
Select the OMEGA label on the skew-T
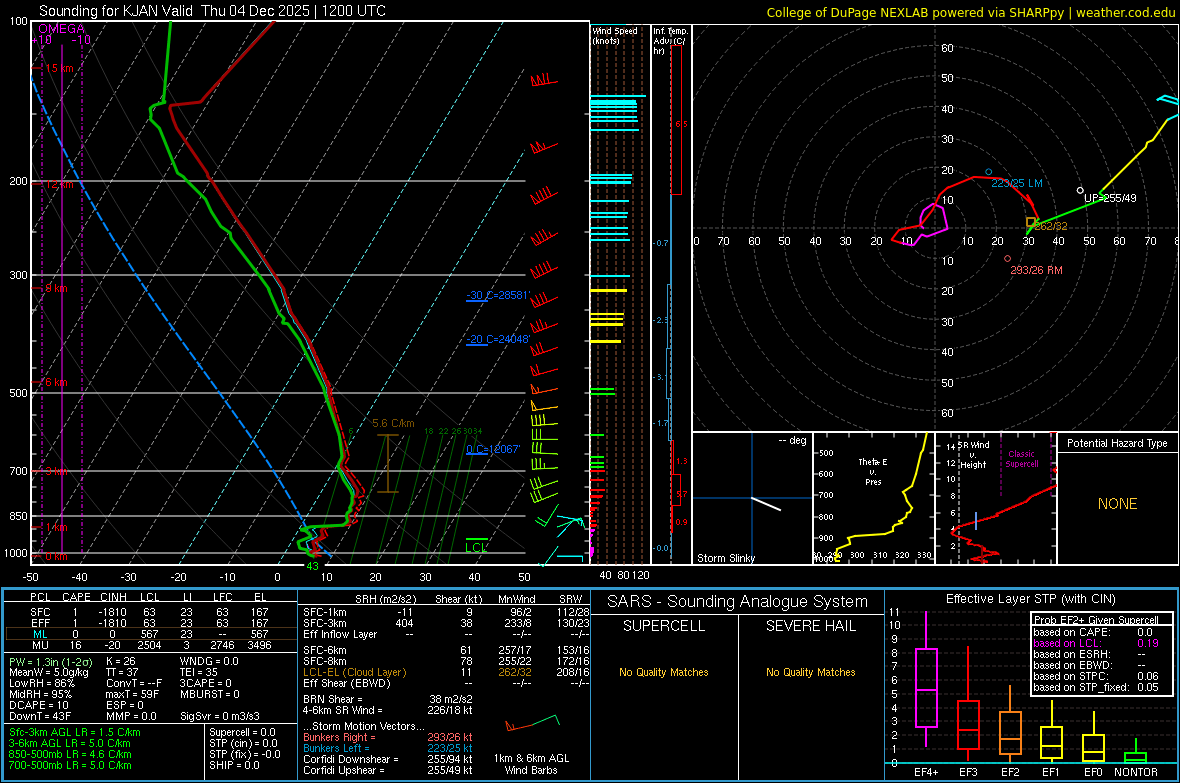(x=62, y=29)
